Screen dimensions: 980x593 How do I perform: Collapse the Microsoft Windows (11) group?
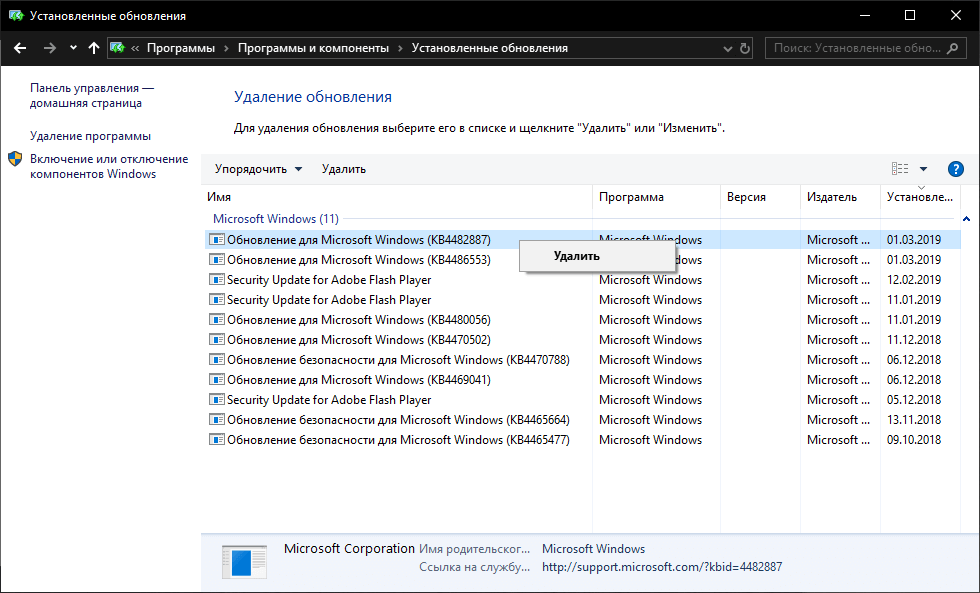(x=966, y=219)
